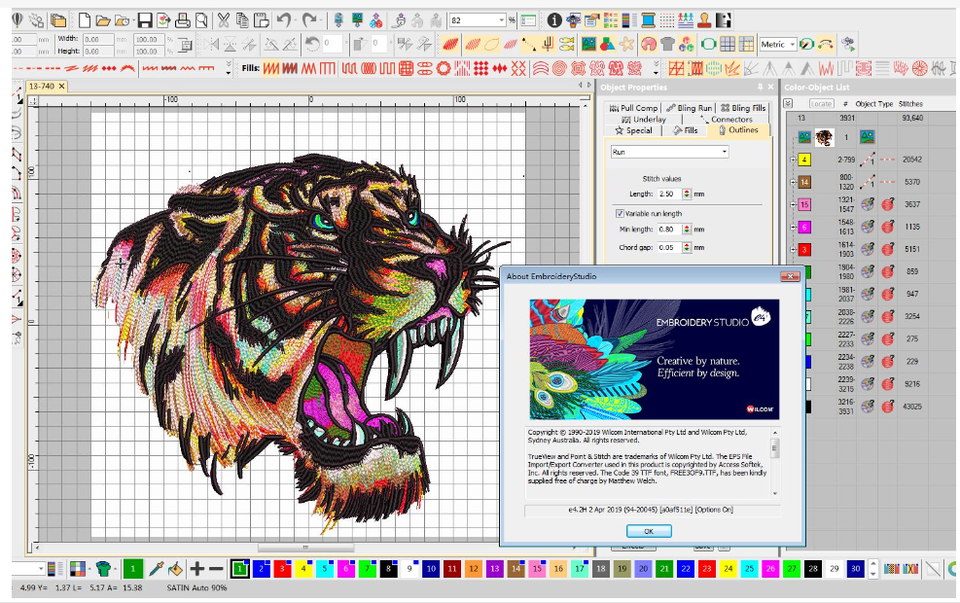
Task: Undo the last action
Action: 284,20
